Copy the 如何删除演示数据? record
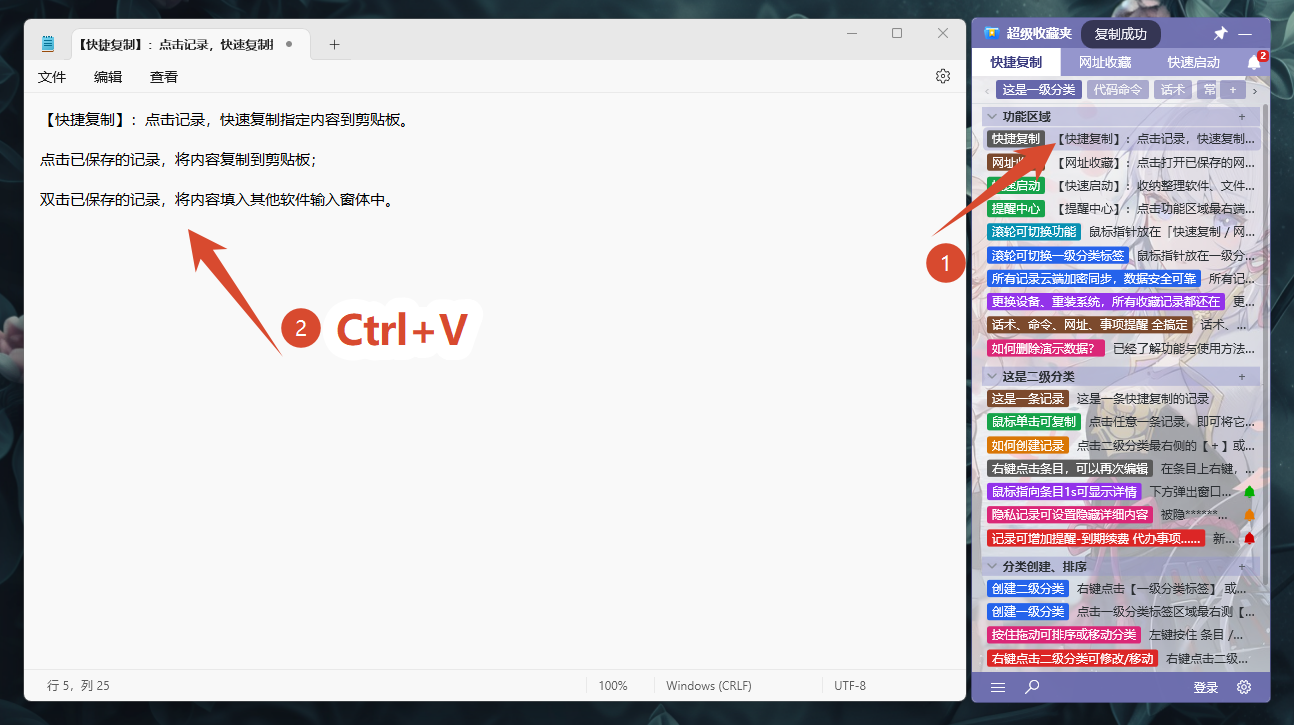The width and height of the screenshot is (1294, 725). (1121, 348)
